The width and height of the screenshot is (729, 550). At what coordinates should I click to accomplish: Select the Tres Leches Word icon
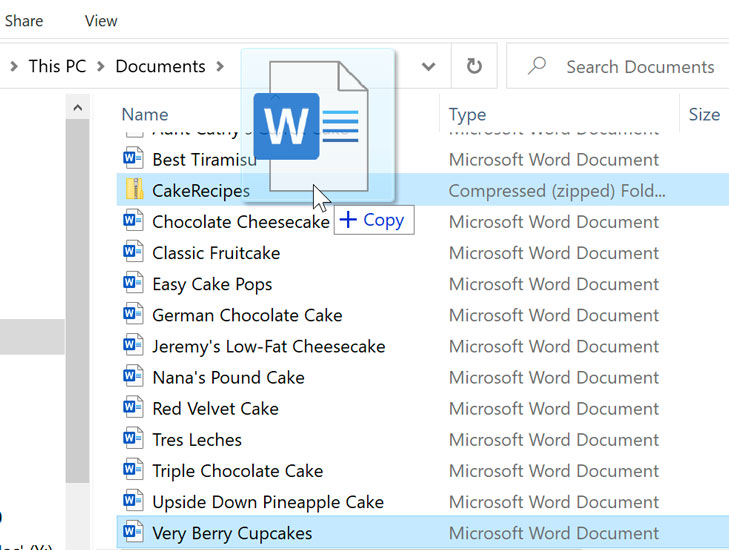[133, 439]
